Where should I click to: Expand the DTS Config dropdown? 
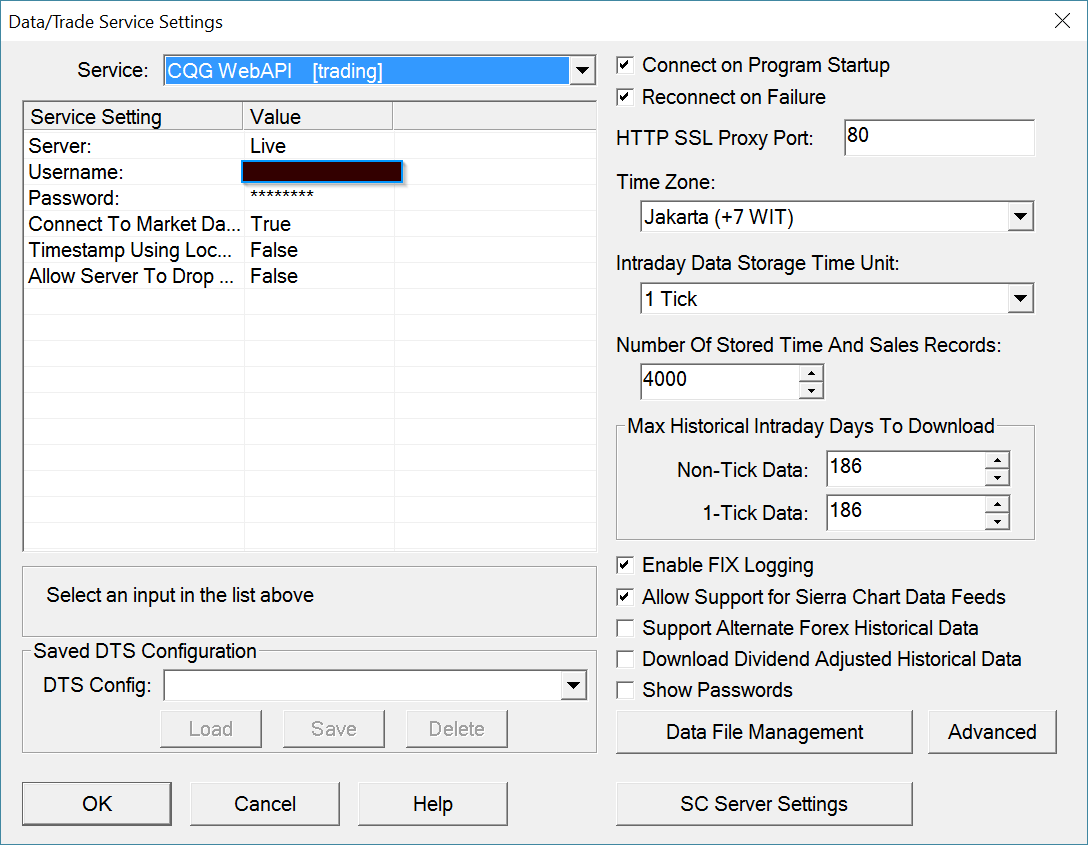pos(573,686)
